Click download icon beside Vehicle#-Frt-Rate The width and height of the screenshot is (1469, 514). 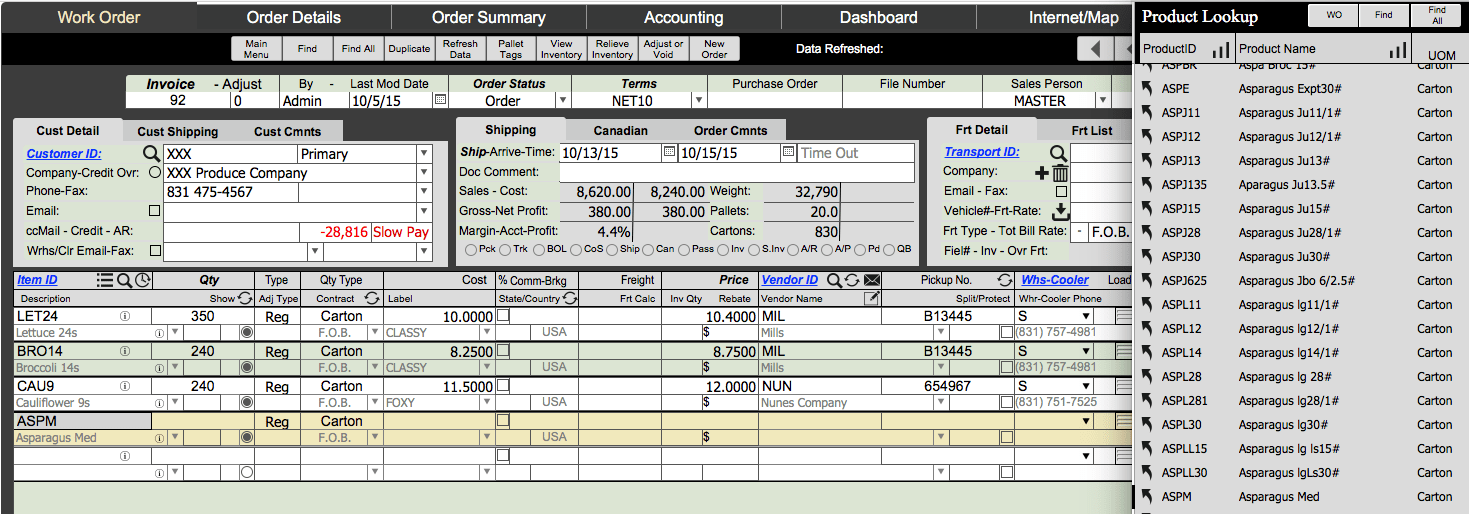coord(1061,211)
